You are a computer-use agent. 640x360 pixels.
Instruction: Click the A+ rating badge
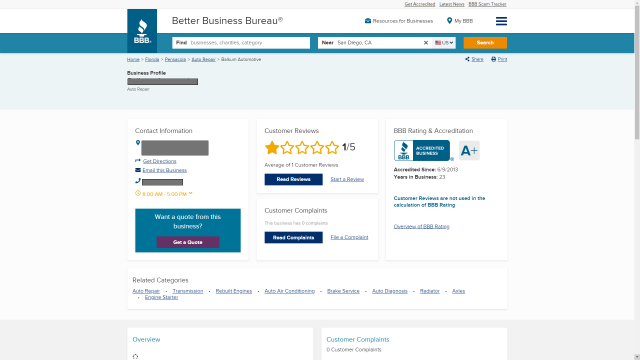coord(469,151)
